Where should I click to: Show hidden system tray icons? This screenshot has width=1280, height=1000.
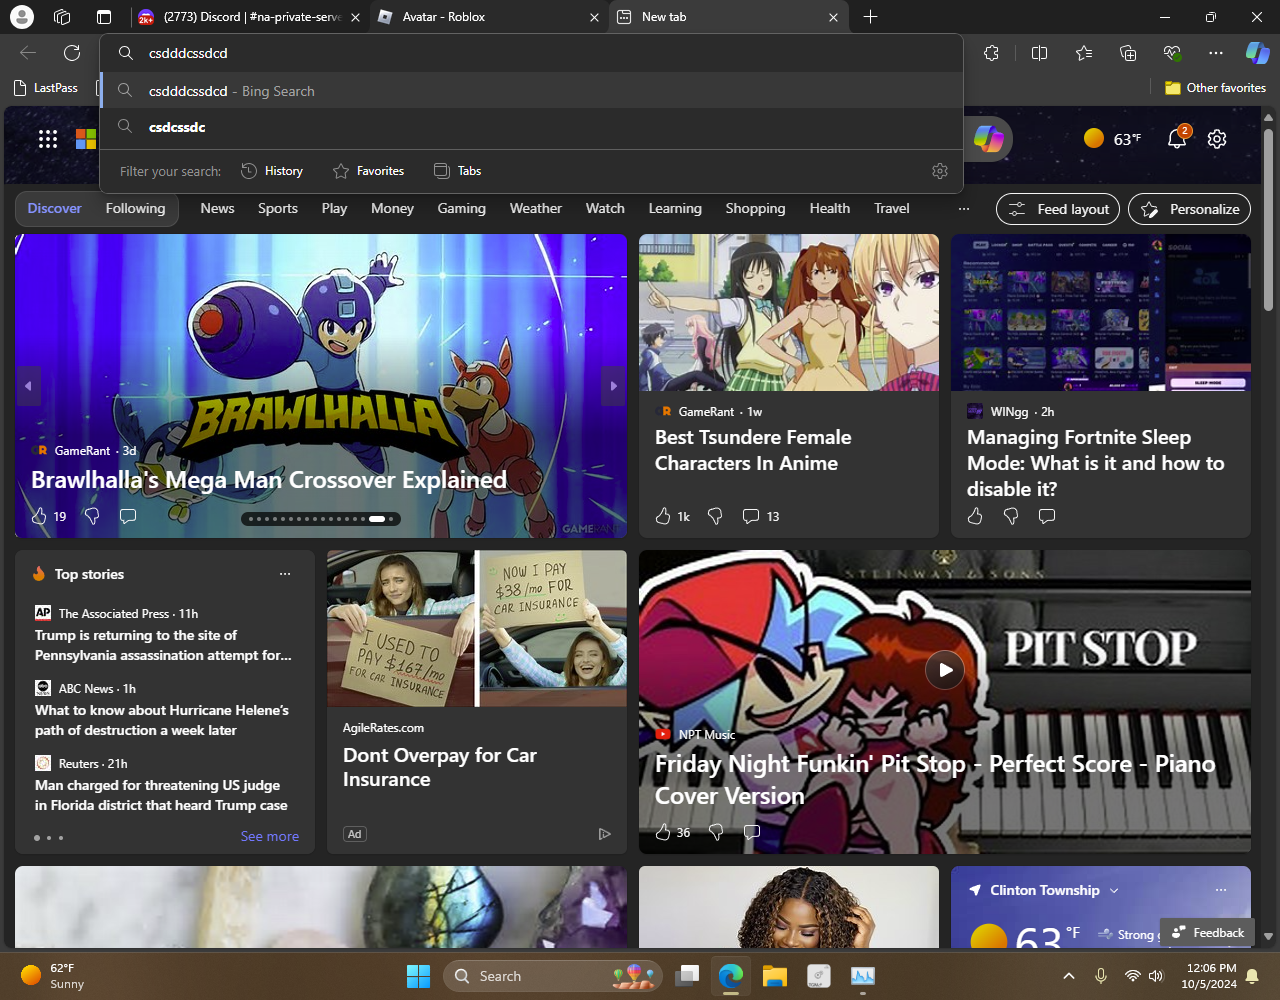[1069, 976]
